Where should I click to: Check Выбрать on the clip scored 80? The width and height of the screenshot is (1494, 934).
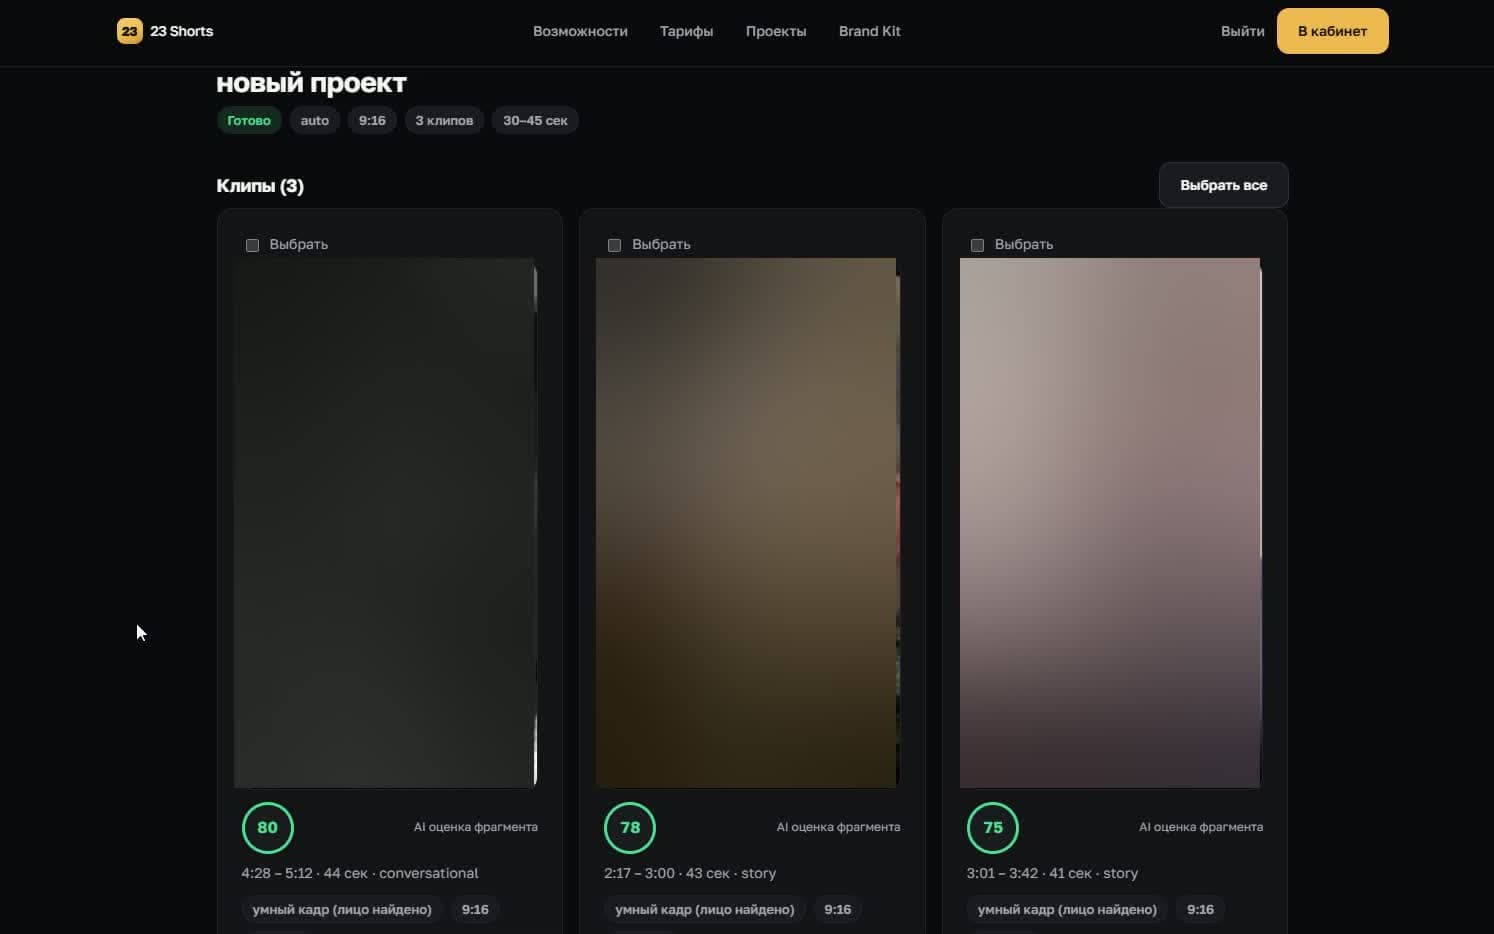coord(252,245)
